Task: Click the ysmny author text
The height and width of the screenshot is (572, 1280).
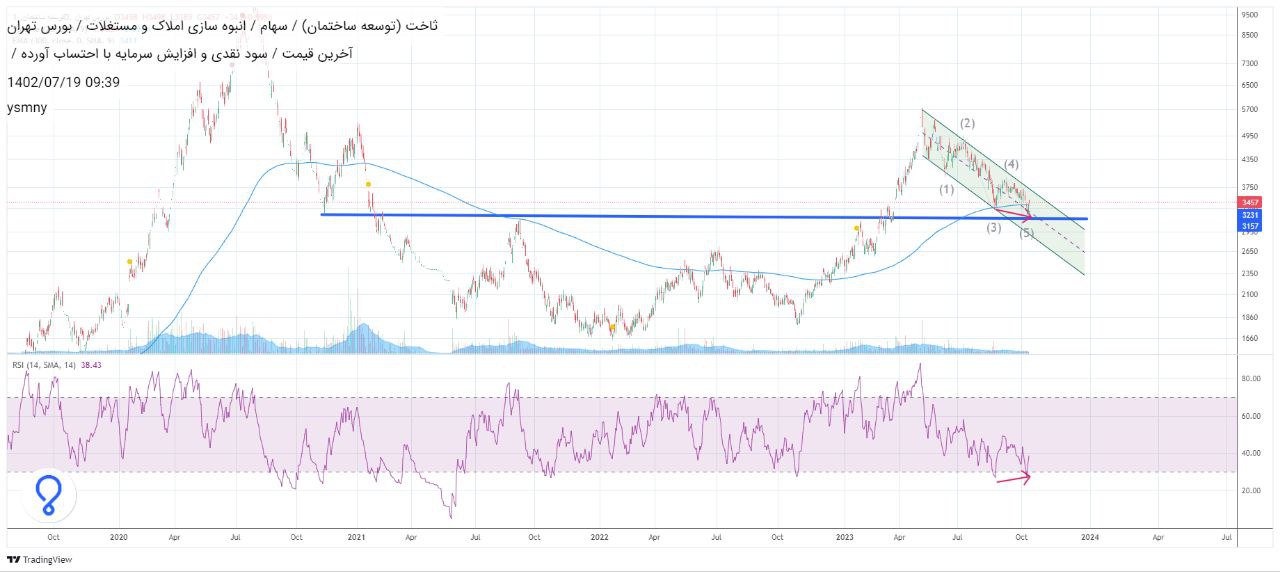Action: pos(27,108)
